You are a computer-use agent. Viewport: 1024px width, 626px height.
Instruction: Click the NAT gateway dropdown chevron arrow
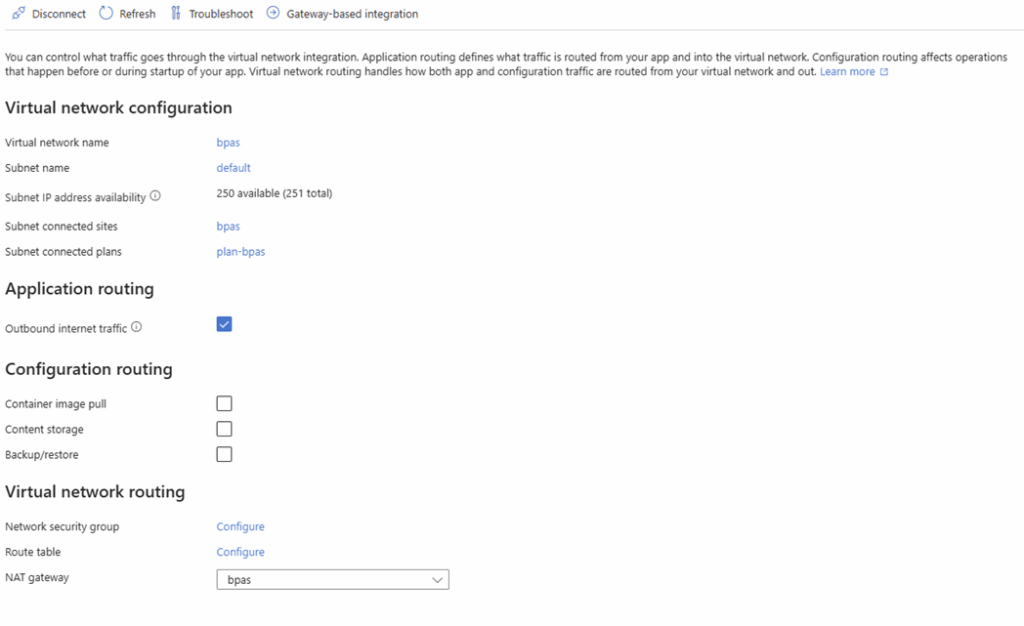(437, 580)
